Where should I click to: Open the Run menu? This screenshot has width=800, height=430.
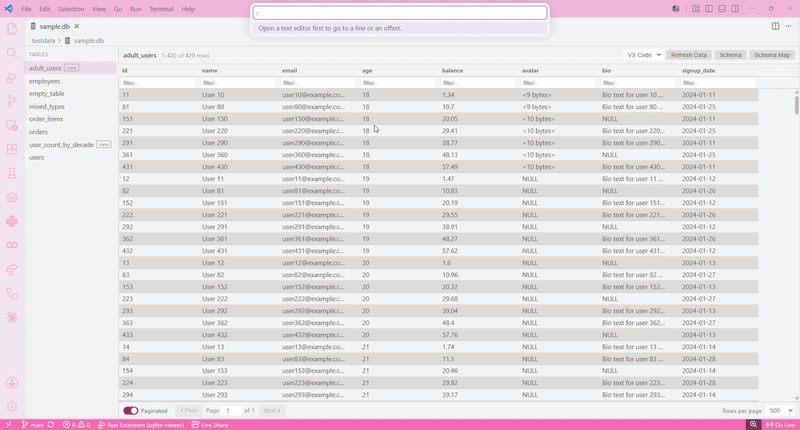point(136,9)
